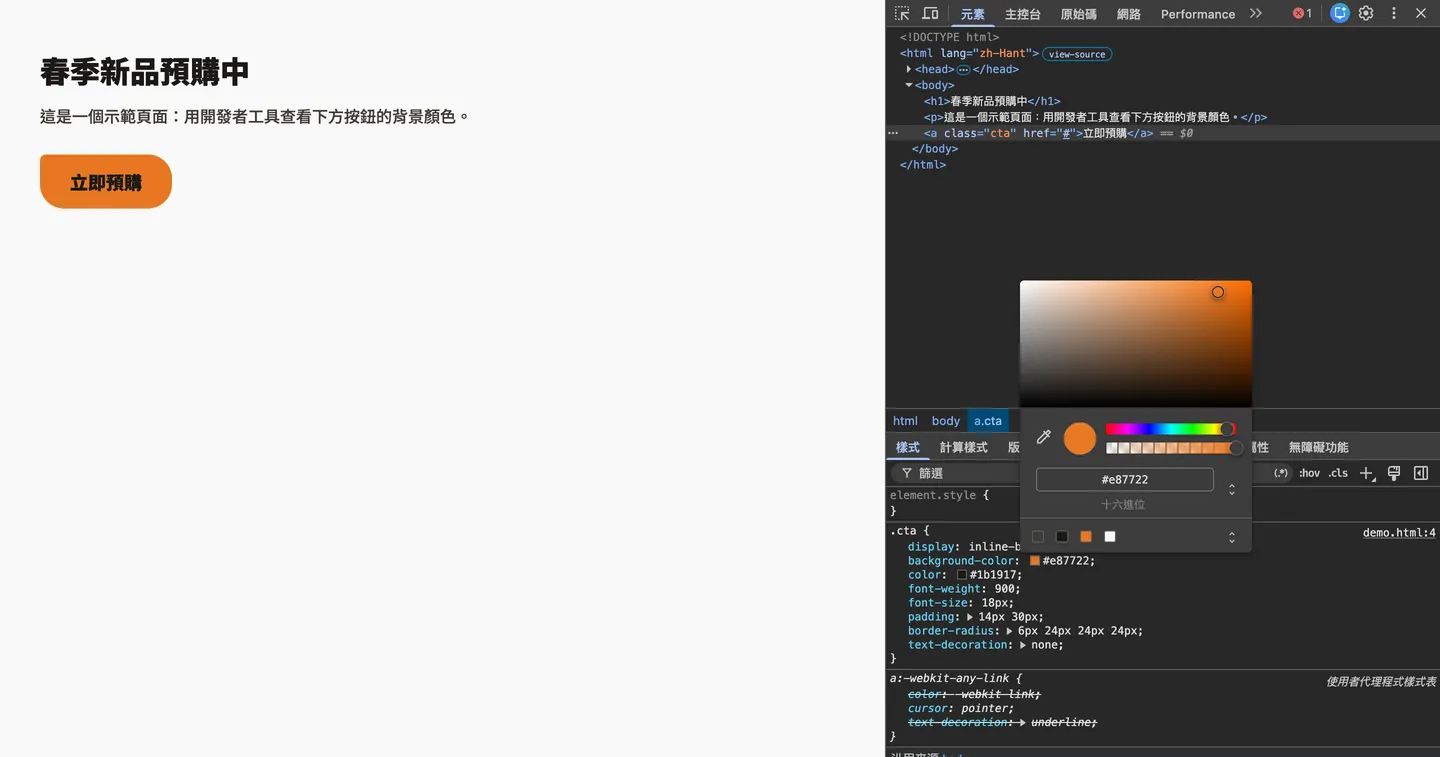The height and width of the screenshot is (757, 1440).
Task: Open the 網路 tab
Action: coord(1128,14)
